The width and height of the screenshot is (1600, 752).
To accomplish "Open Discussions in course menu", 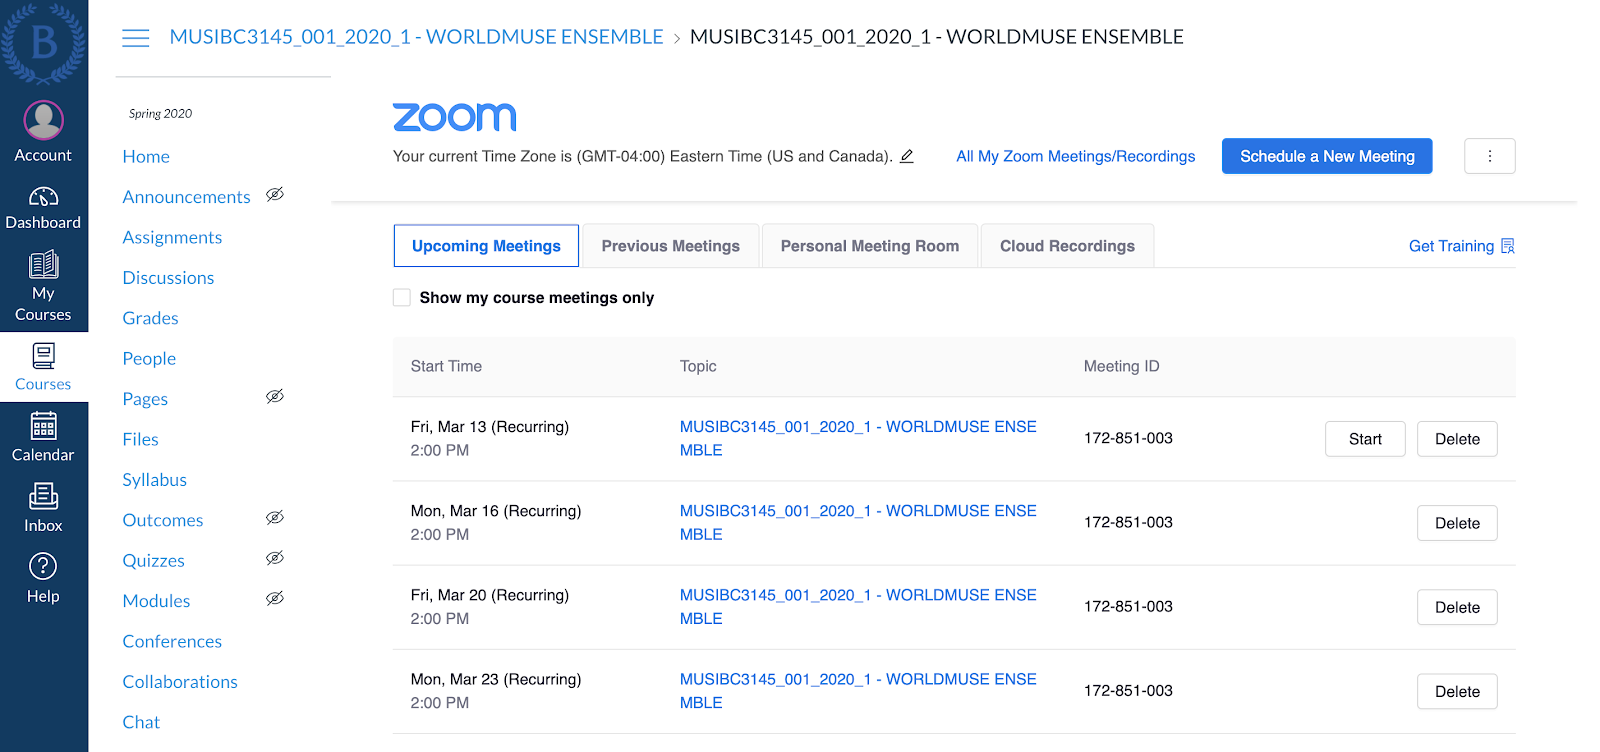I will click(x=168, y=278).
